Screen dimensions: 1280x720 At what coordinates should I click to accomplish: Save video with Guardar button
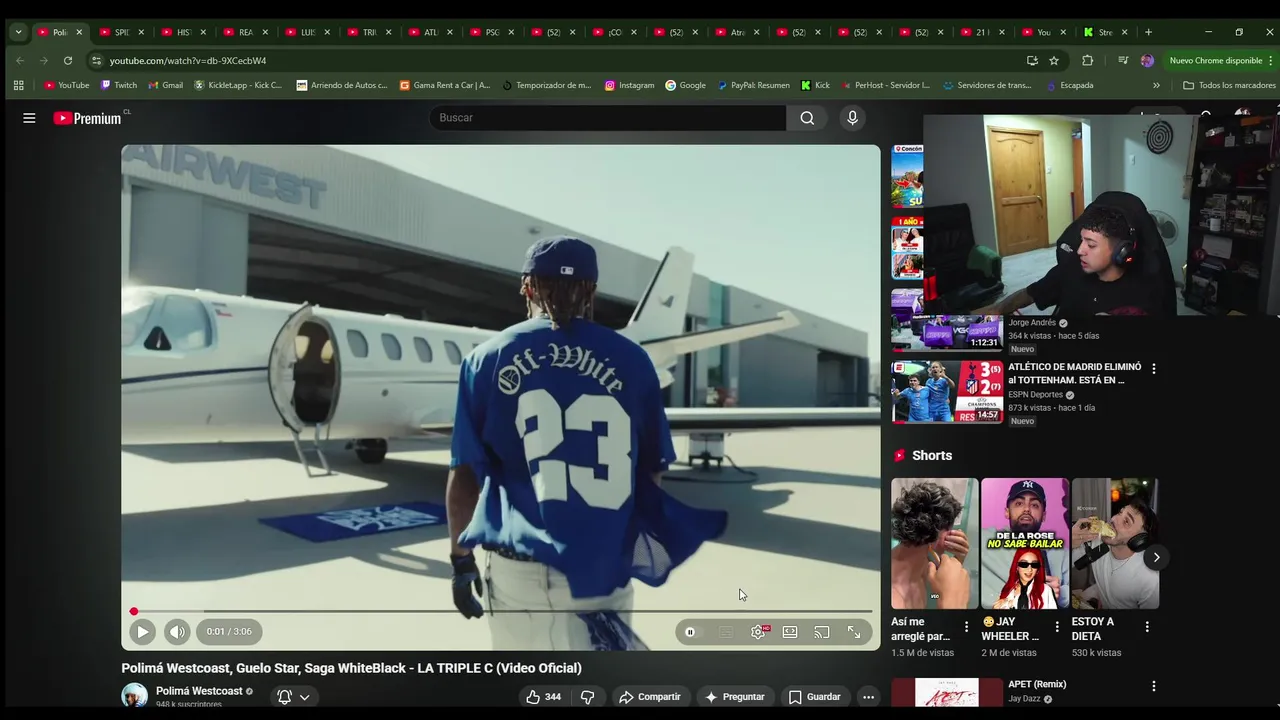pos(814,697)
